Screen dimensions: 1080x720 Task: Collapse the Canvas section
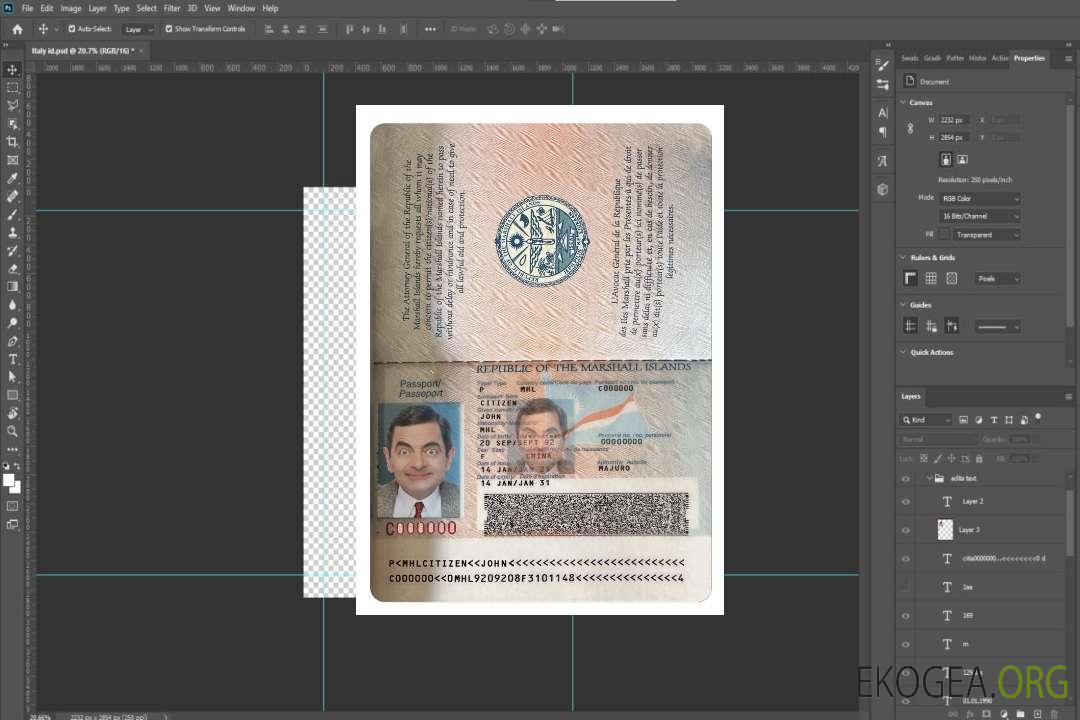coord(903,103)
